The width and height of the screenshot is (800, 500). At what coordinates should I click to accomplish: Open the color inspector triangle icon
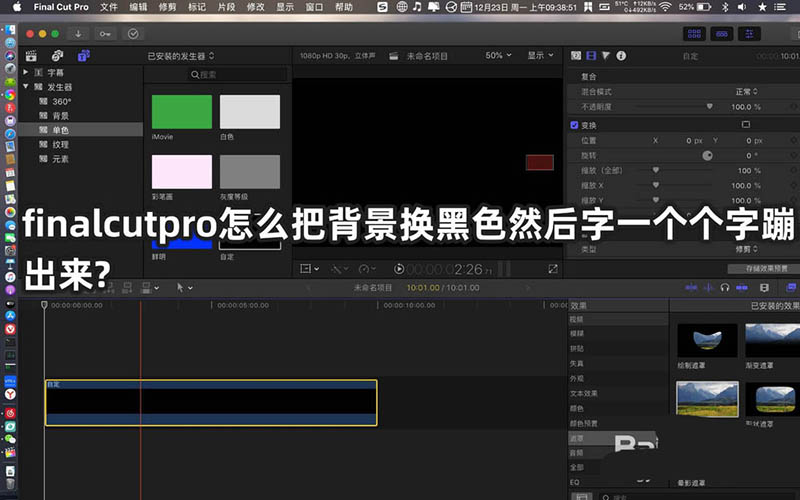606,56
